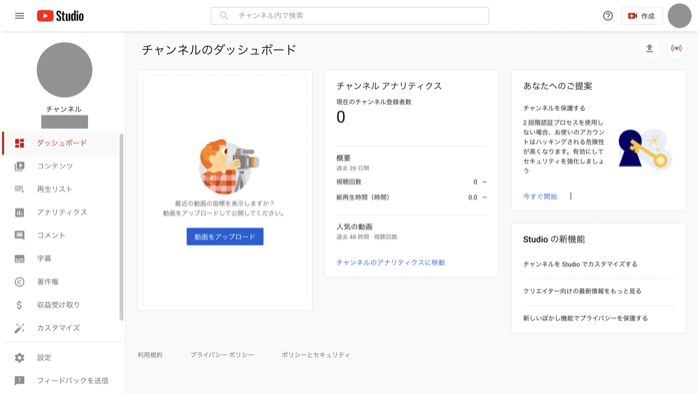
Task: Go to コメント menu label
Action: (x=51, y=235)
